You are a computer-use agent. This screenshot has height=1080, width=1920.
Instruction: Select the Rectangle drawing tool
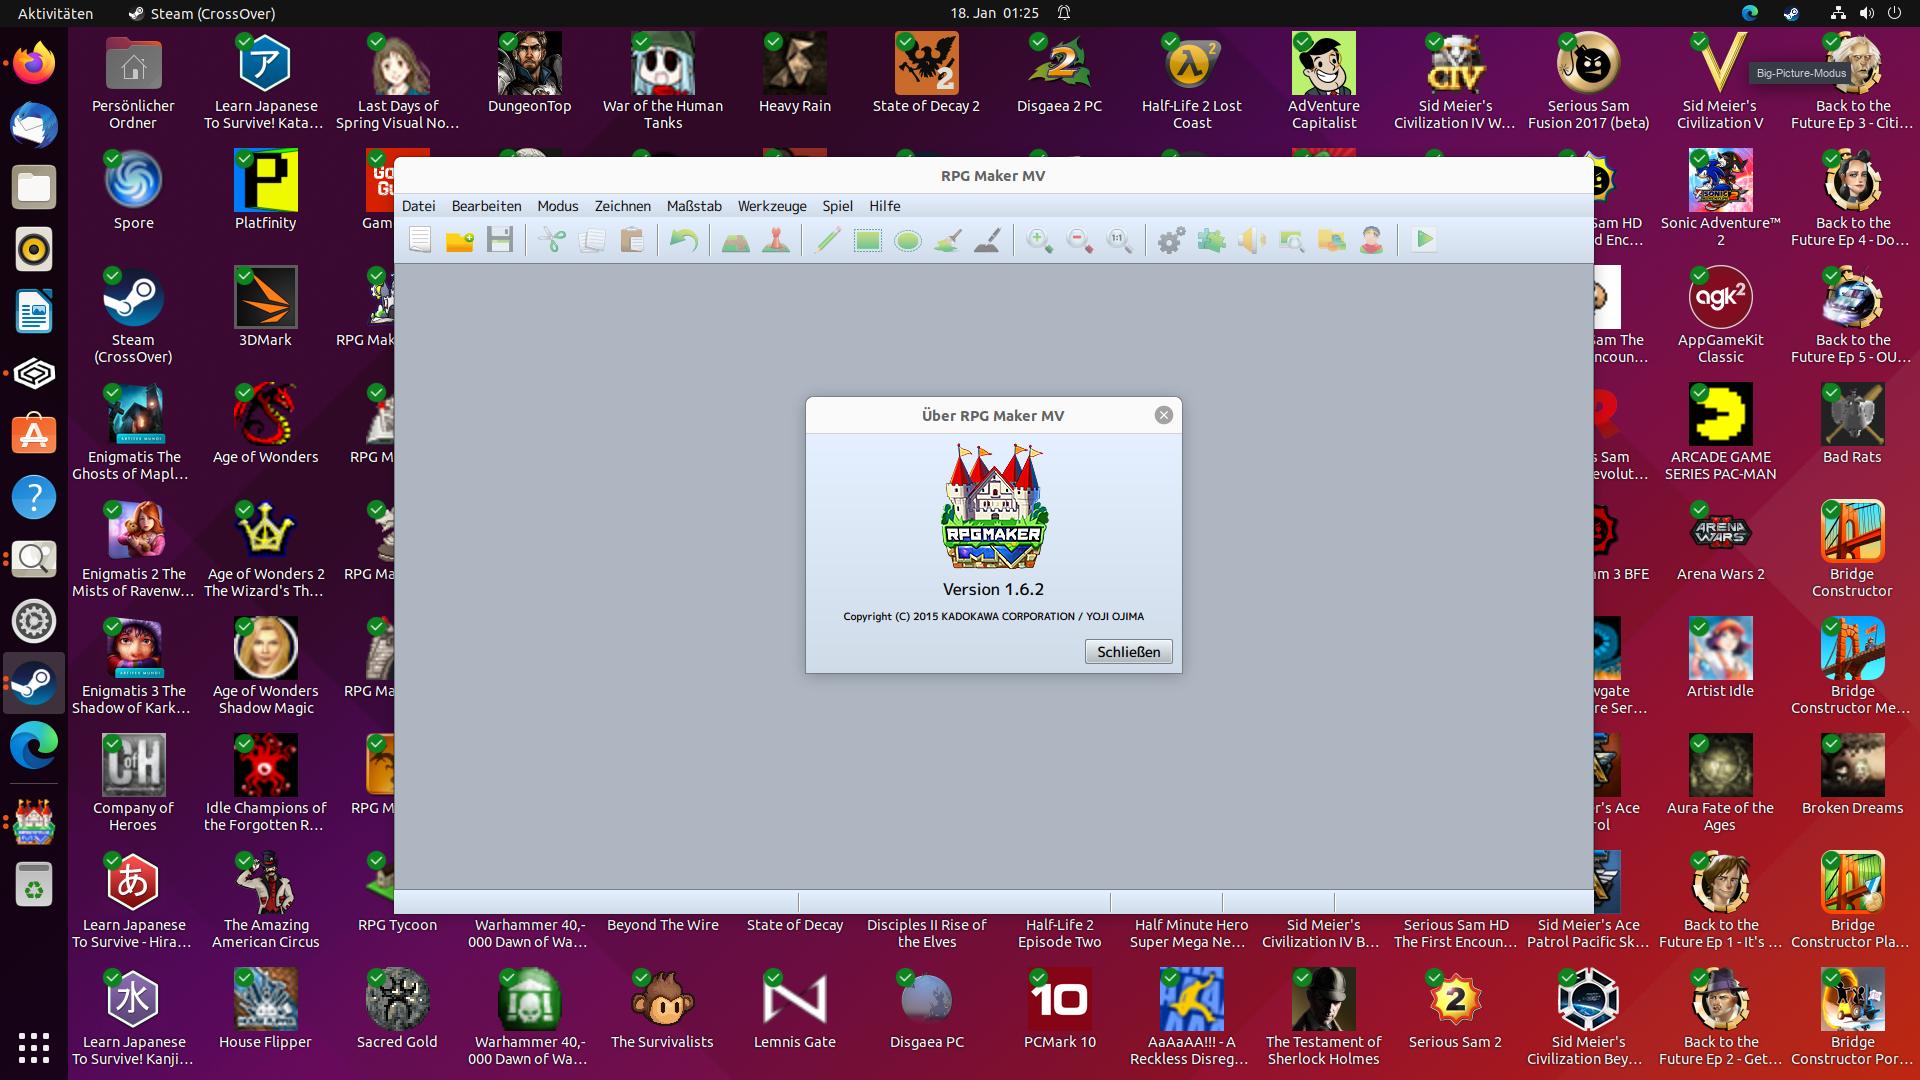(x=868, y=240)
